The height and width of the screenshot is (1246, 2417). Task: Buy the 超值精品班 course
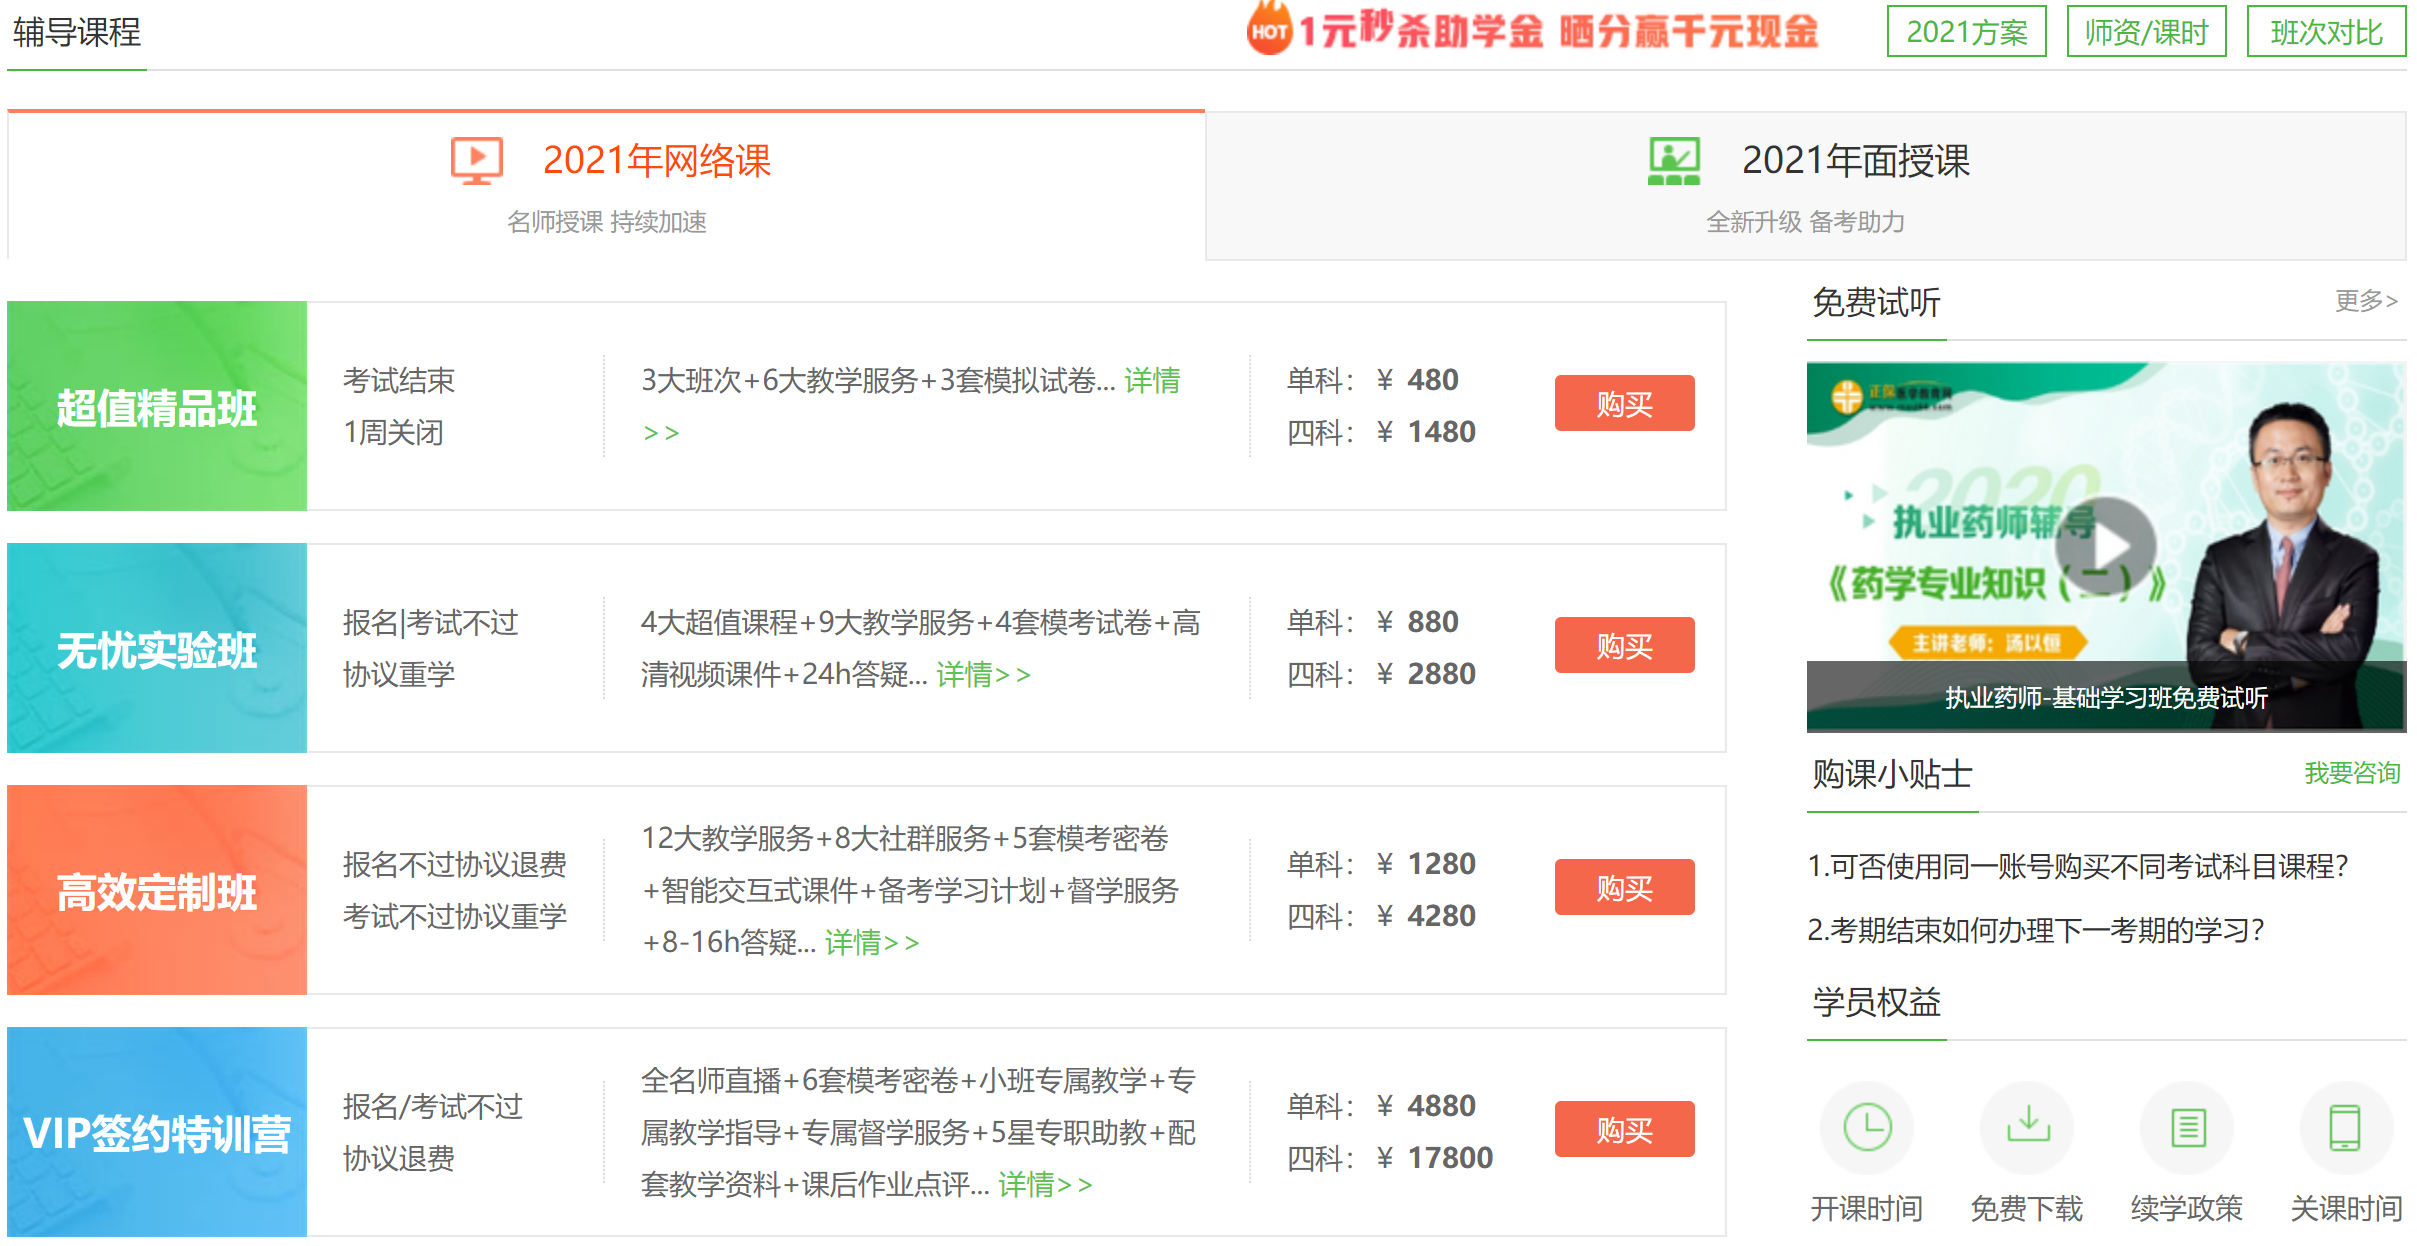click(1623, 404)
